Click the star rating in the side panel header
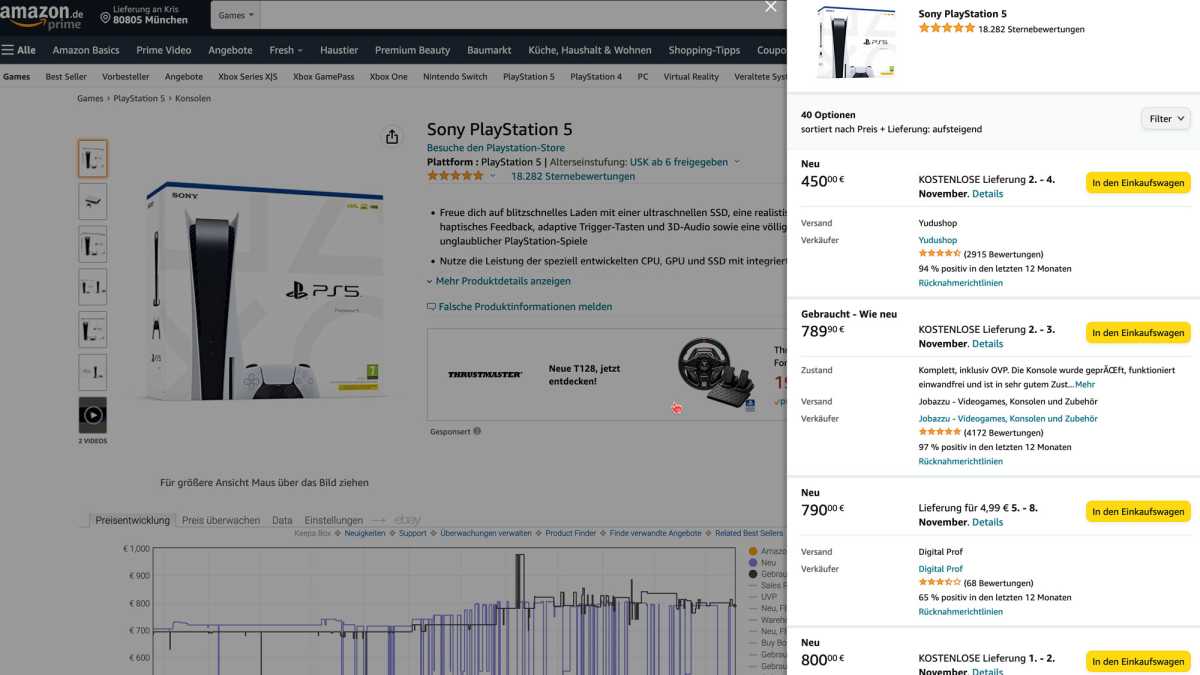 tap(946, 29)
